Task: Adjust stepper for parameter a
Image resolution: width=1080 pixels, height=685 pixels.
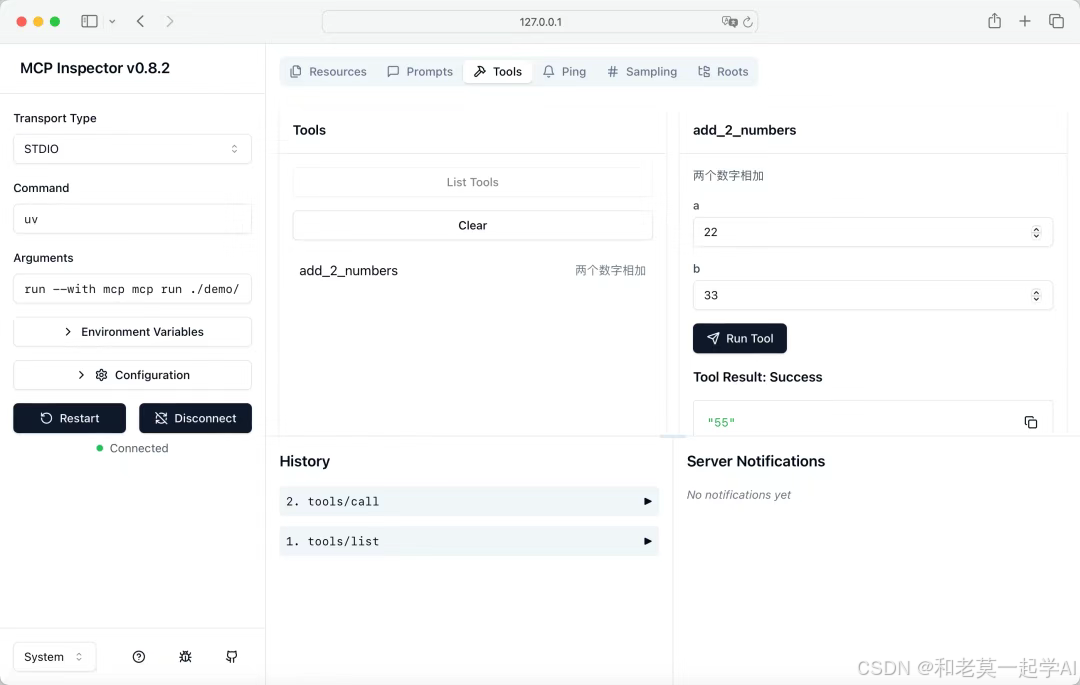Action: [x=1036, y=232]
